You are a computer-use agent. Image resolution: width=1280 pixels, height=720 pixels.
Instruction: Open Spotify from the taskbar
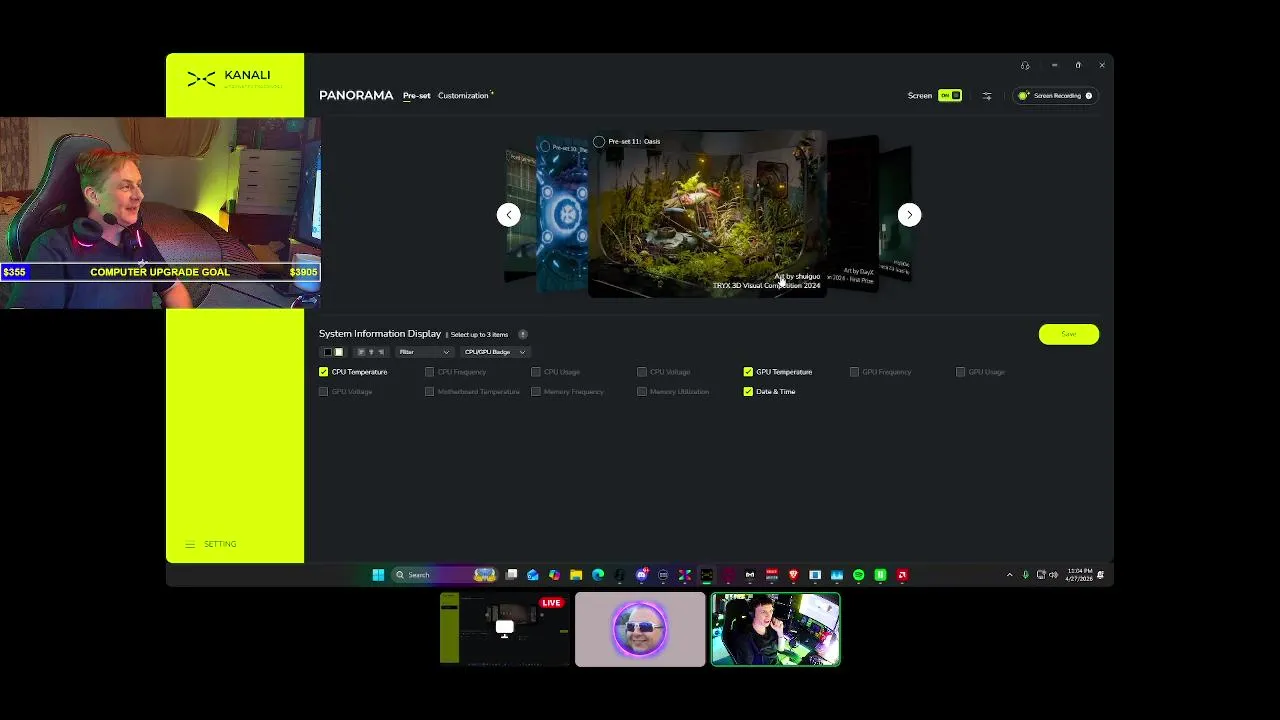click(859, 575)
